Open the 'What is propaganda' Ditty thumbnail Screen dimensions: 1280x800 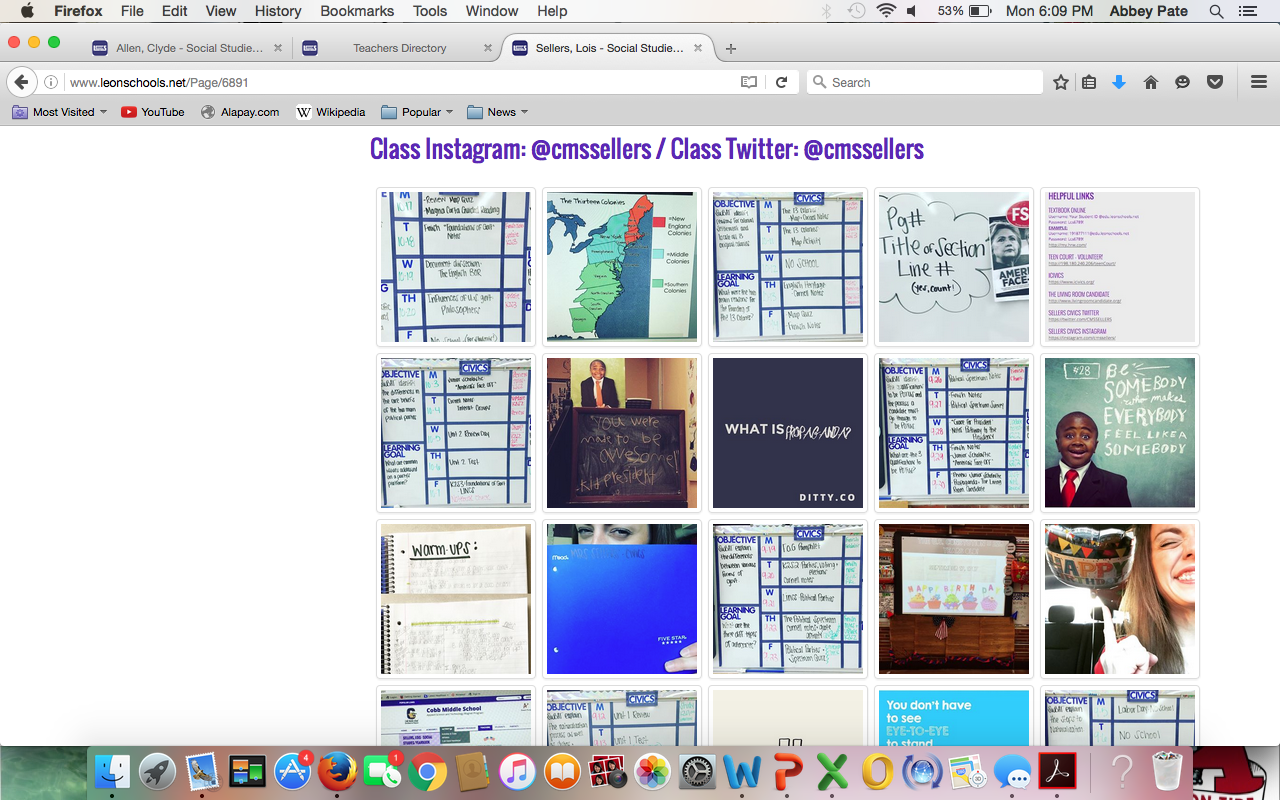point(788,433)
